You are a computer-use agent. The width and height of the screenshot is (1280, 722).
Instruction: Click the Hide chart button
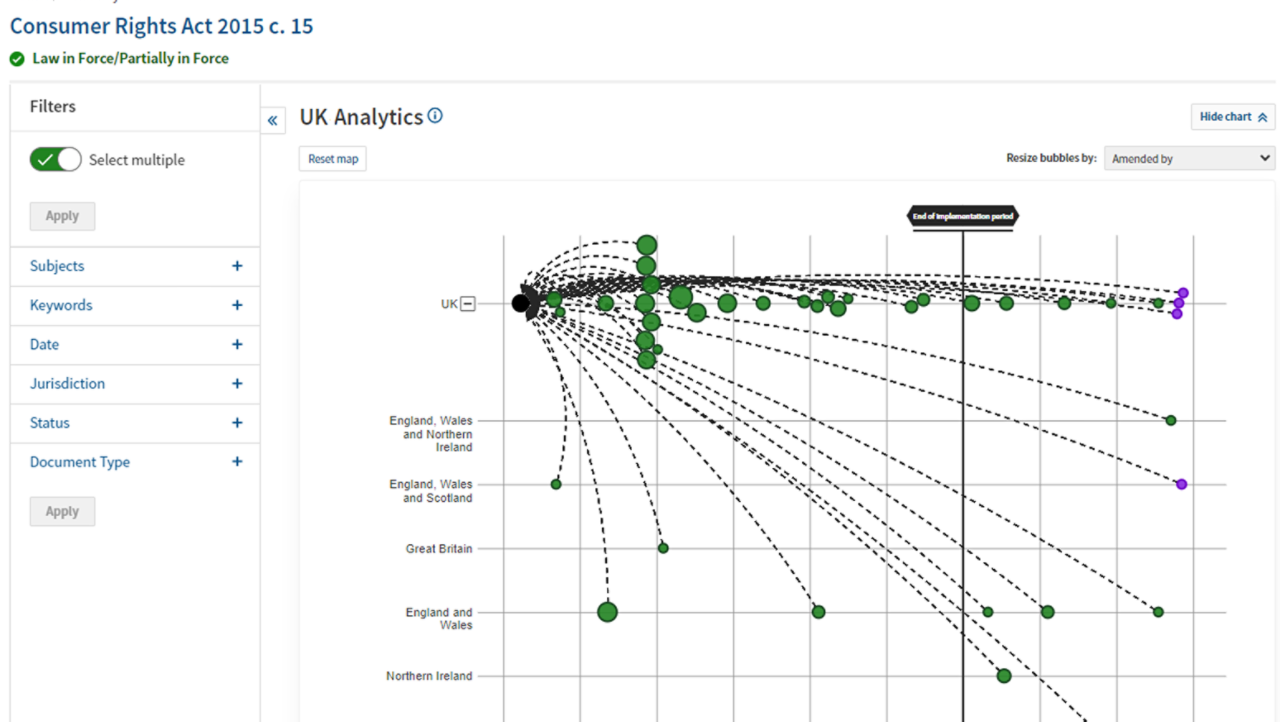coord(1232,117)
